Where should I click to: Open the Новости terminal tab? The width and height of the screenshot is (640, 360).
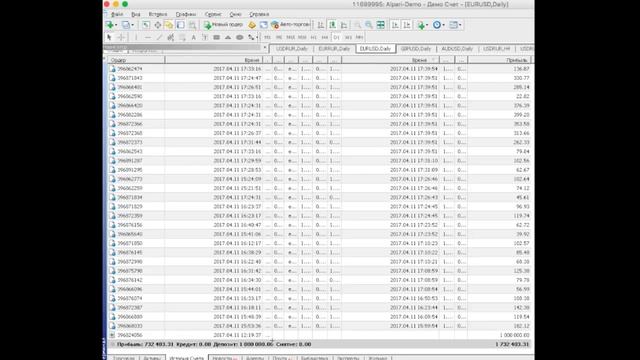224,358
